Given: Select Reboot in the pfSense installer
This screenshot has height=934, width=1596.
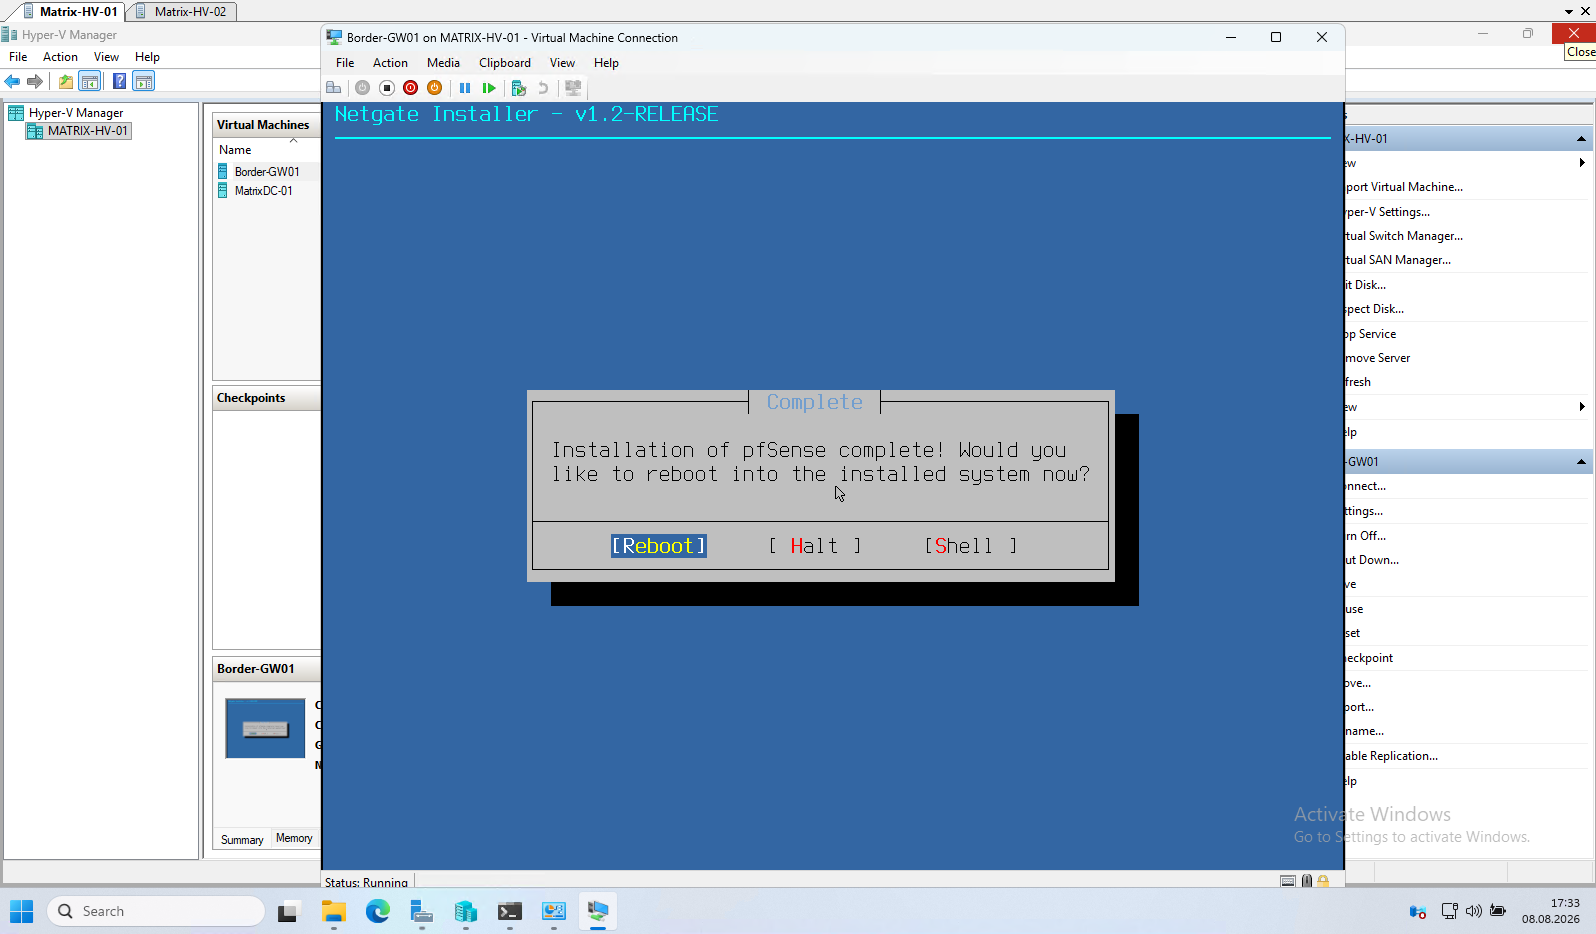Looking at the screenshot, I should (659, 546).
